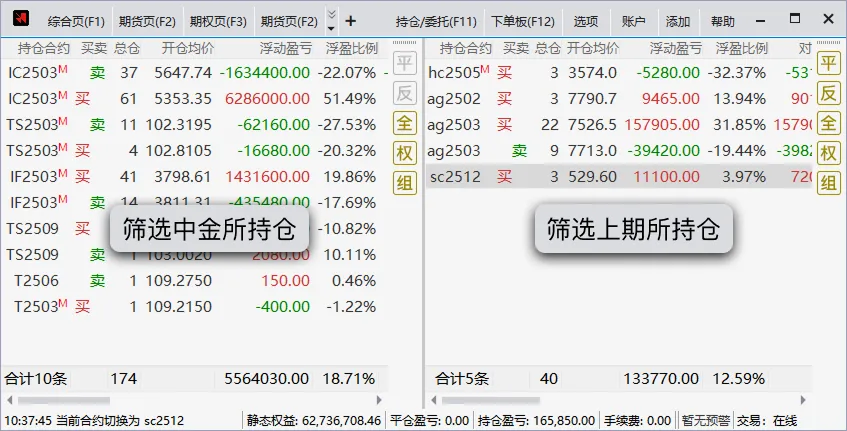Click left panel 合计10条 summary
This screenshot has width=847, height=431.
pos(36,379)
